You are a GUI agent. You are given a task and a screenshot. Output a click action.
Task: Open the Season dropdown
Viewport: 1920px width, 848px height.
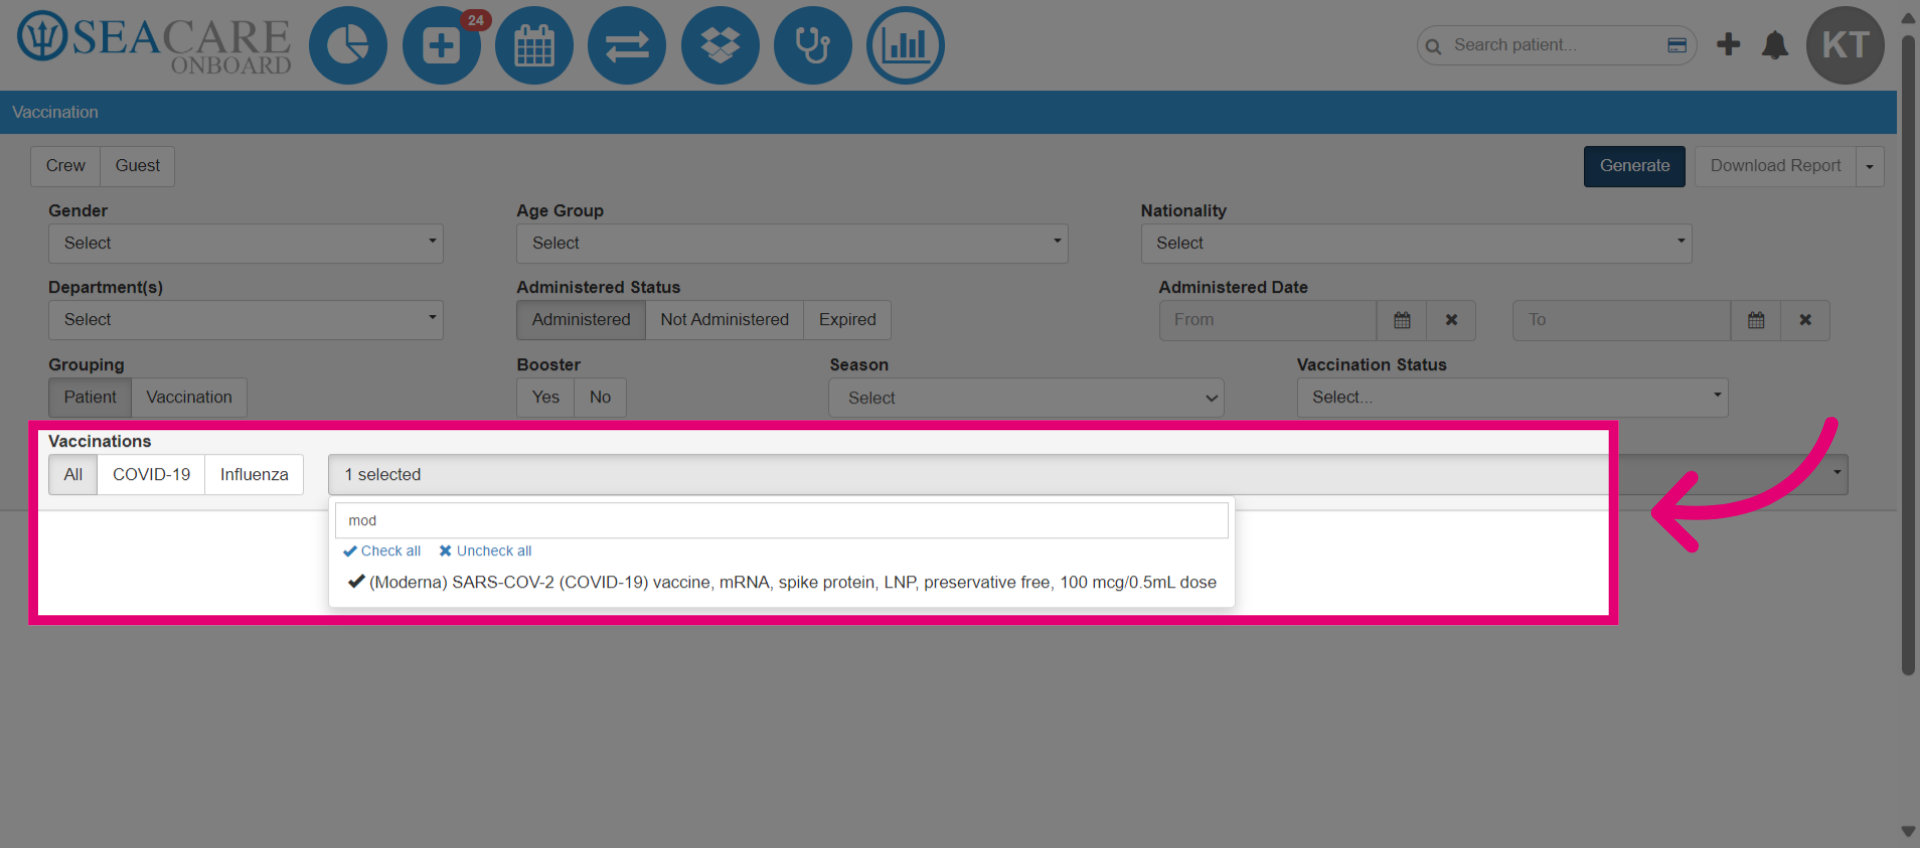pyautogui.click(x=1026, y=398)
